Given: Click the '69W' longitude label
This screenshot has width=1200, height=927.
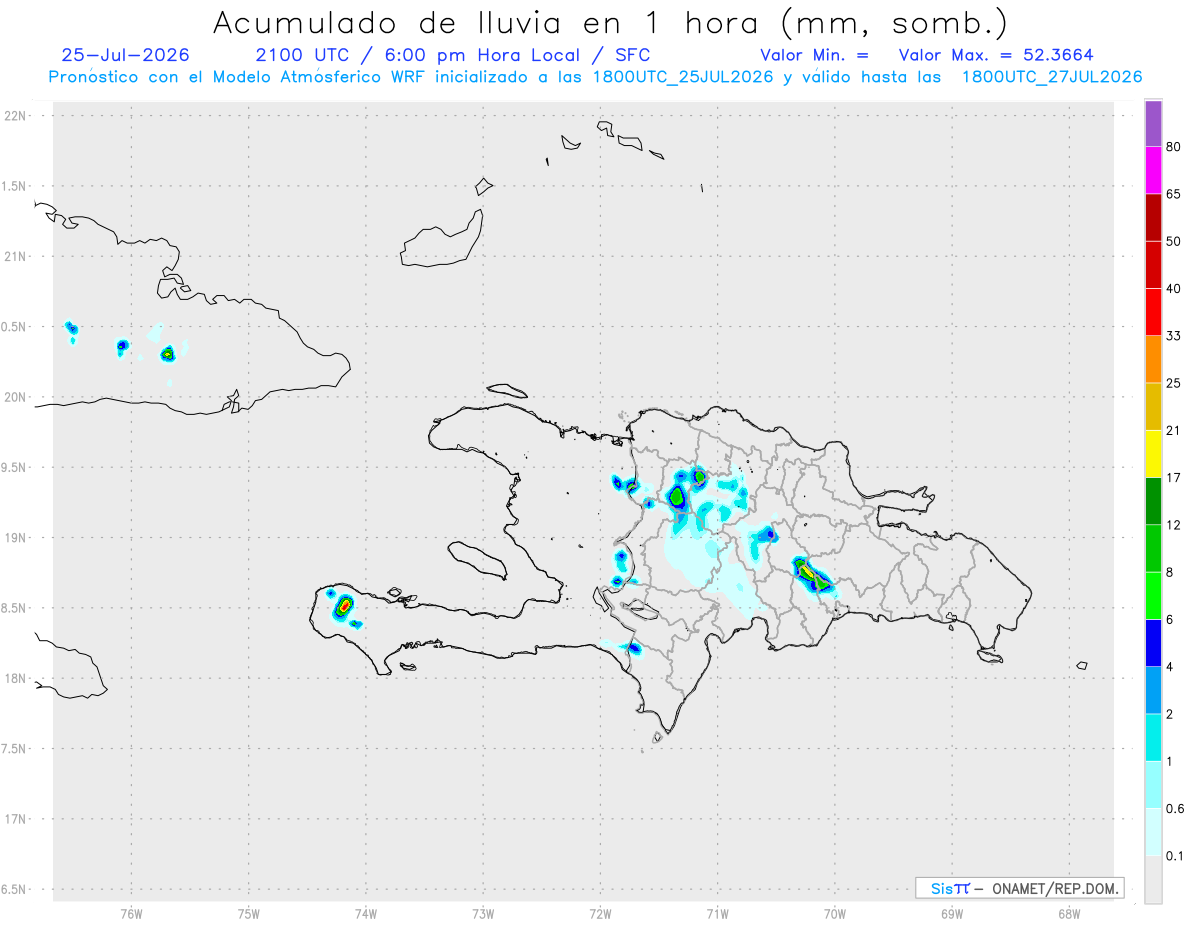Looking at the screenshot, I should (952, 912).
